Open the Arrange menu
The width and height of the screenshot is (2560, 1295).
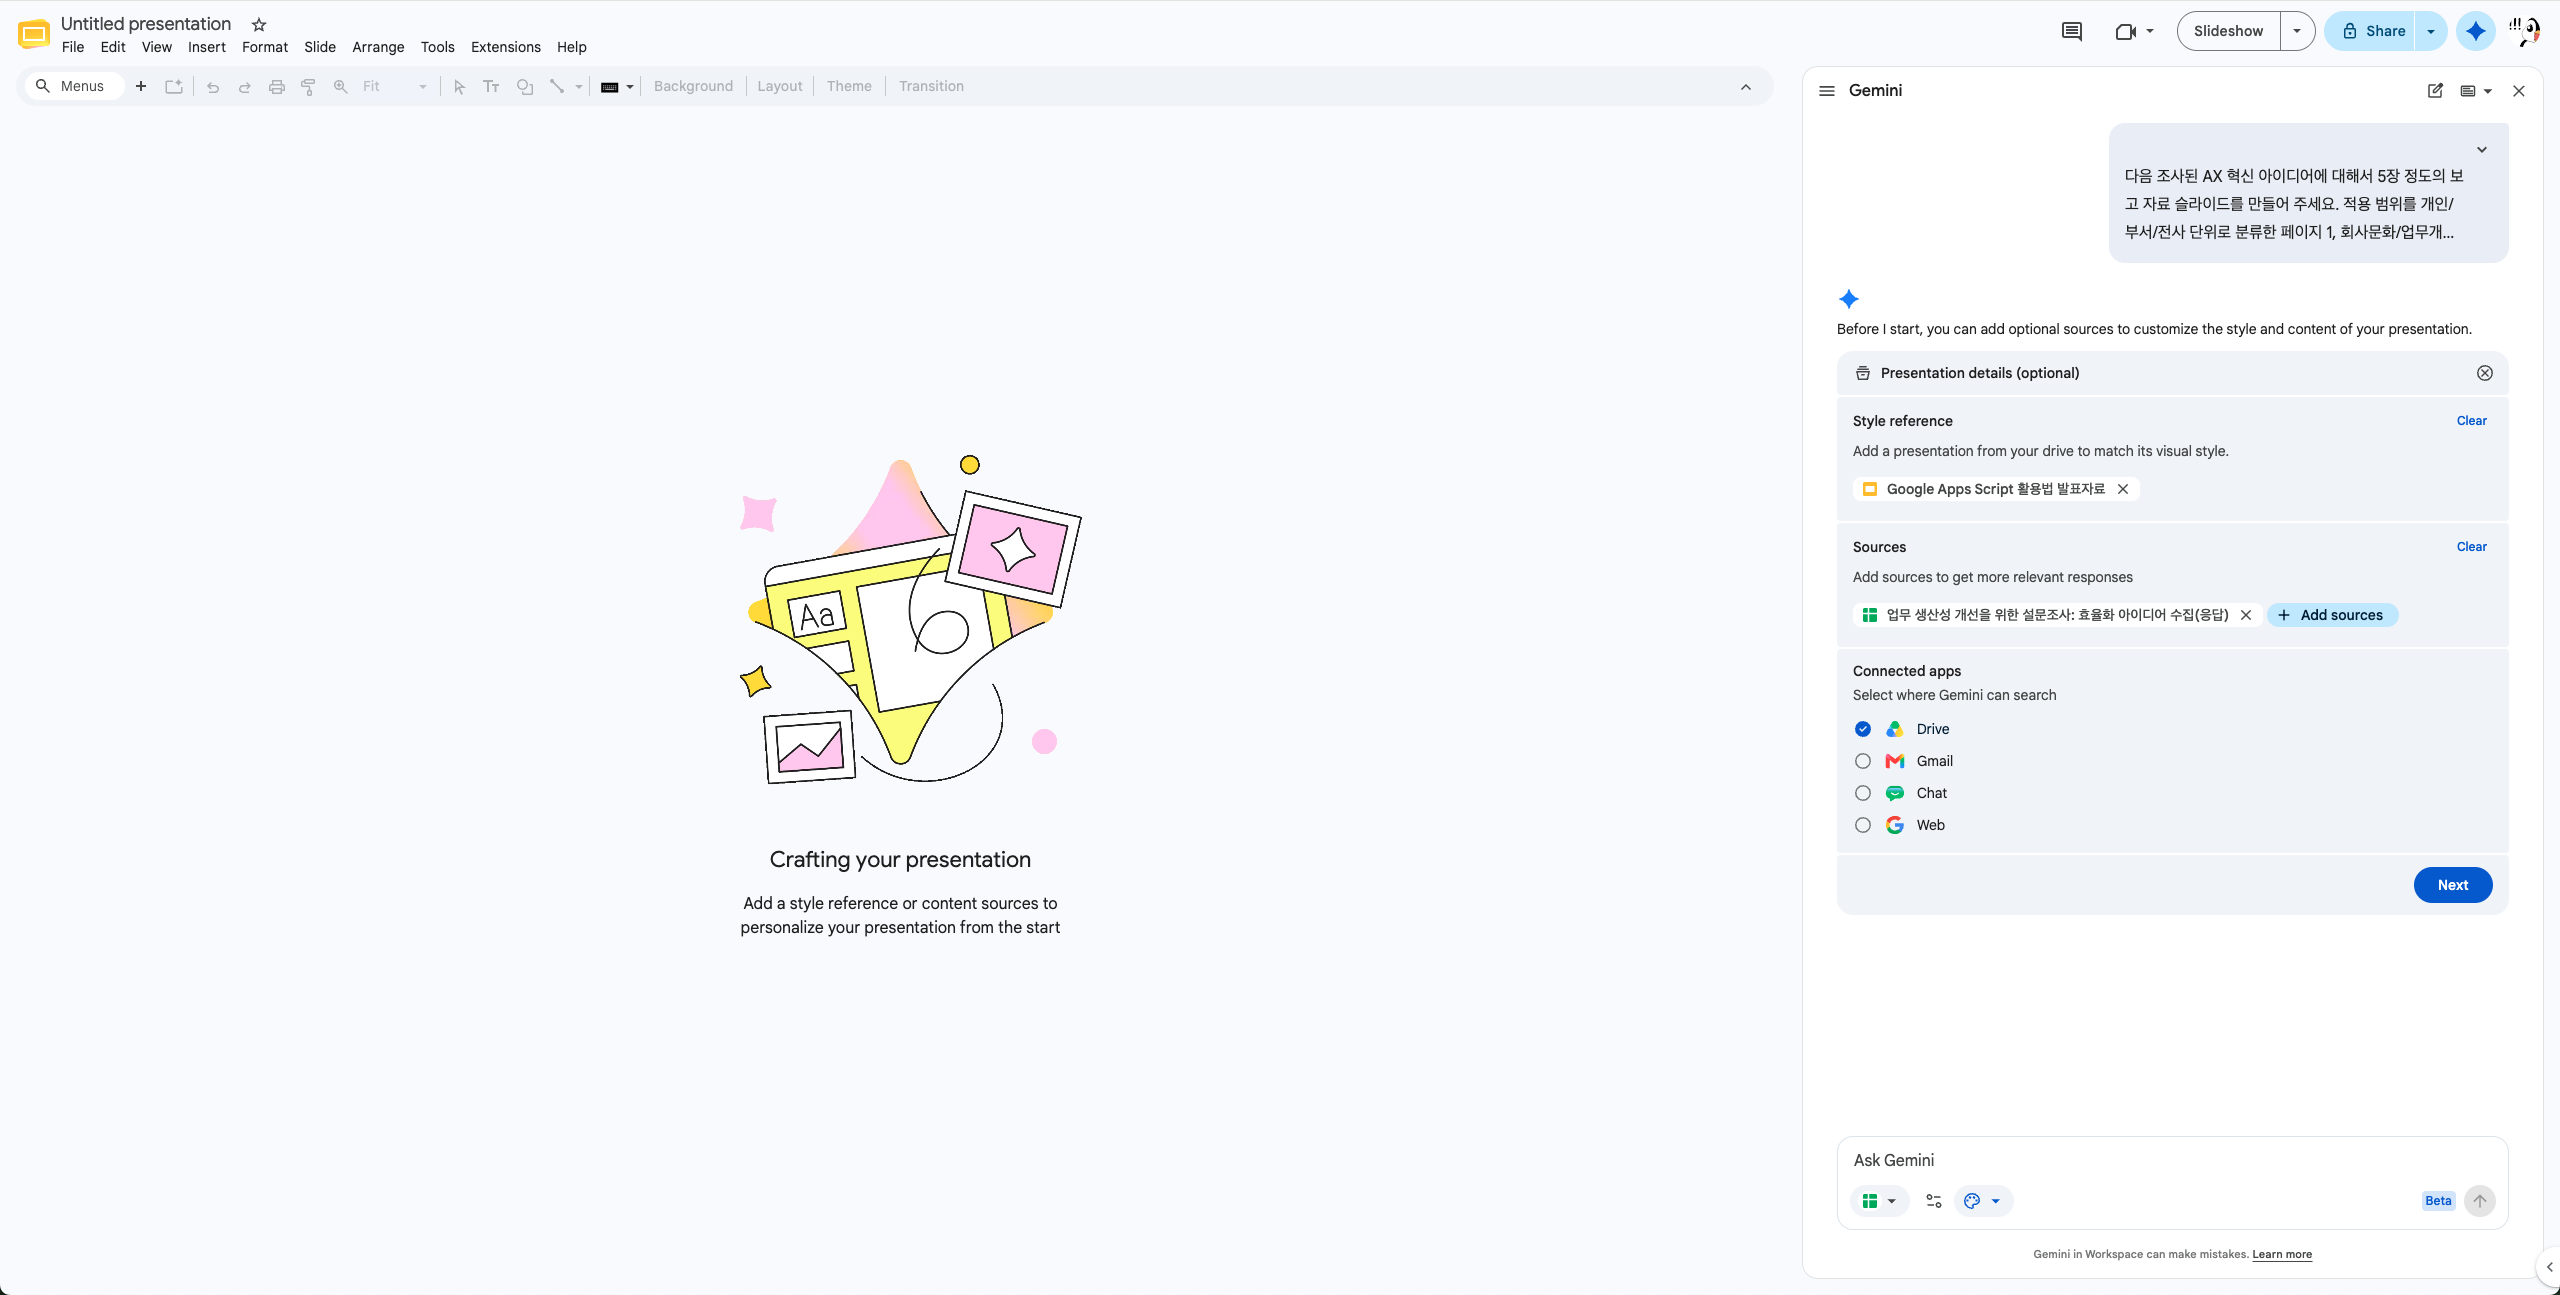click(378, 47)
